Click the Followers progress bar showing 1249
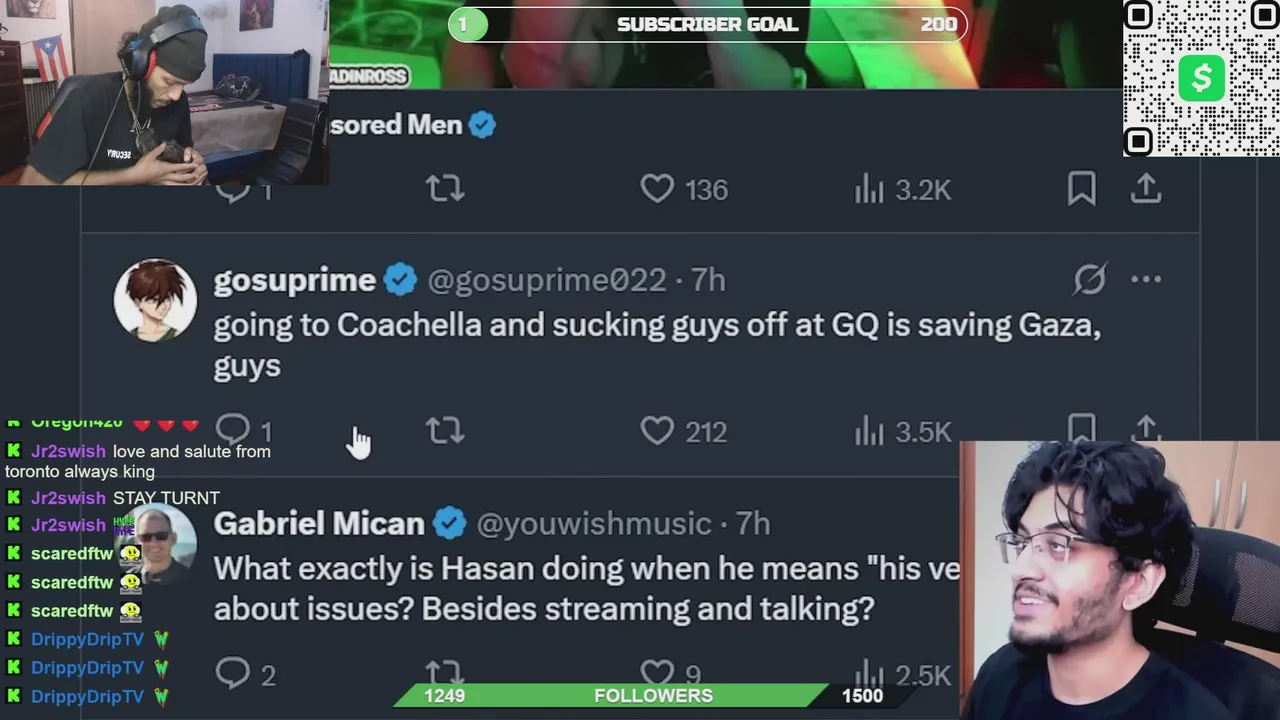Viewport: 1280px width, 720px height. (653, 696)
